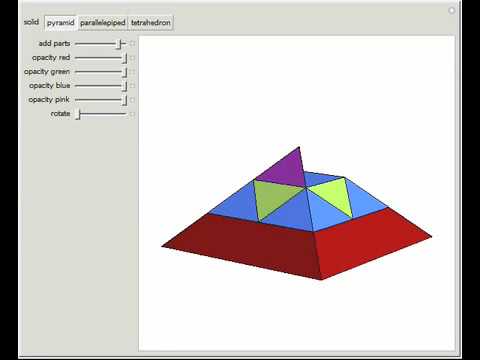Click the "add parts" label
Screen dimensions: 480x360
pyautogui.click(x=54, y=44)
